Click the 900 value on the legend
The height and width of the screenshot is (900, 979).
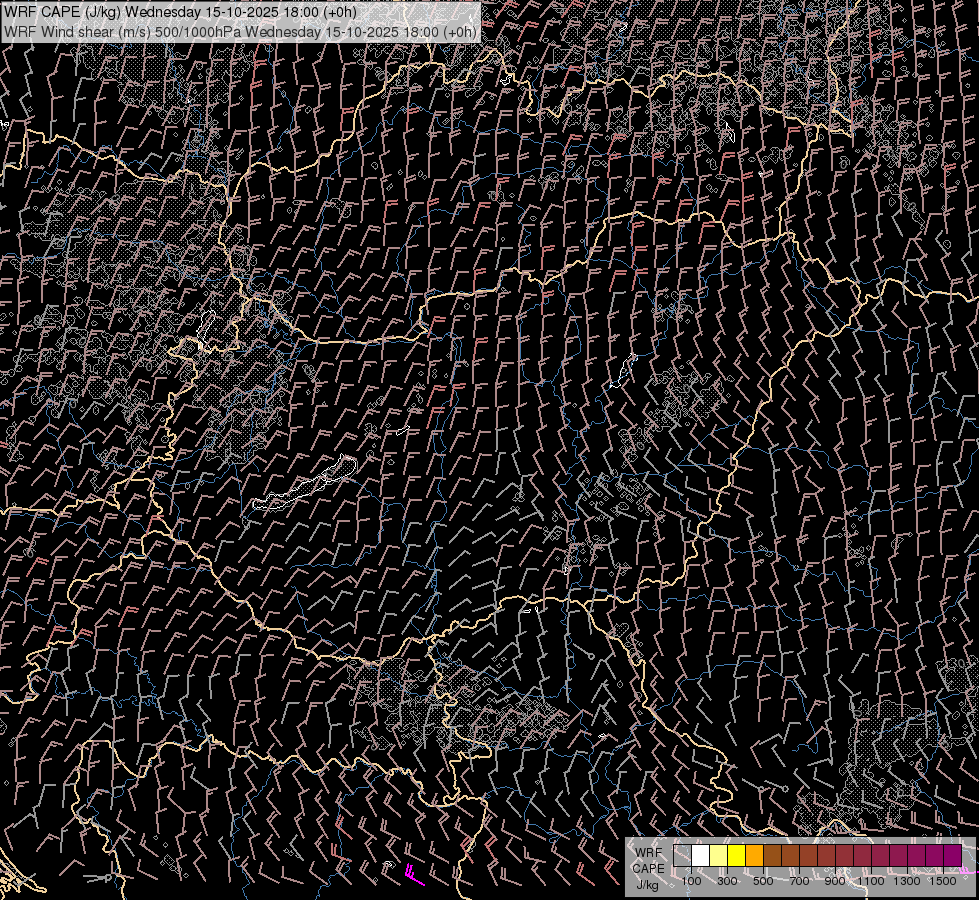click(x=835, y=881)
